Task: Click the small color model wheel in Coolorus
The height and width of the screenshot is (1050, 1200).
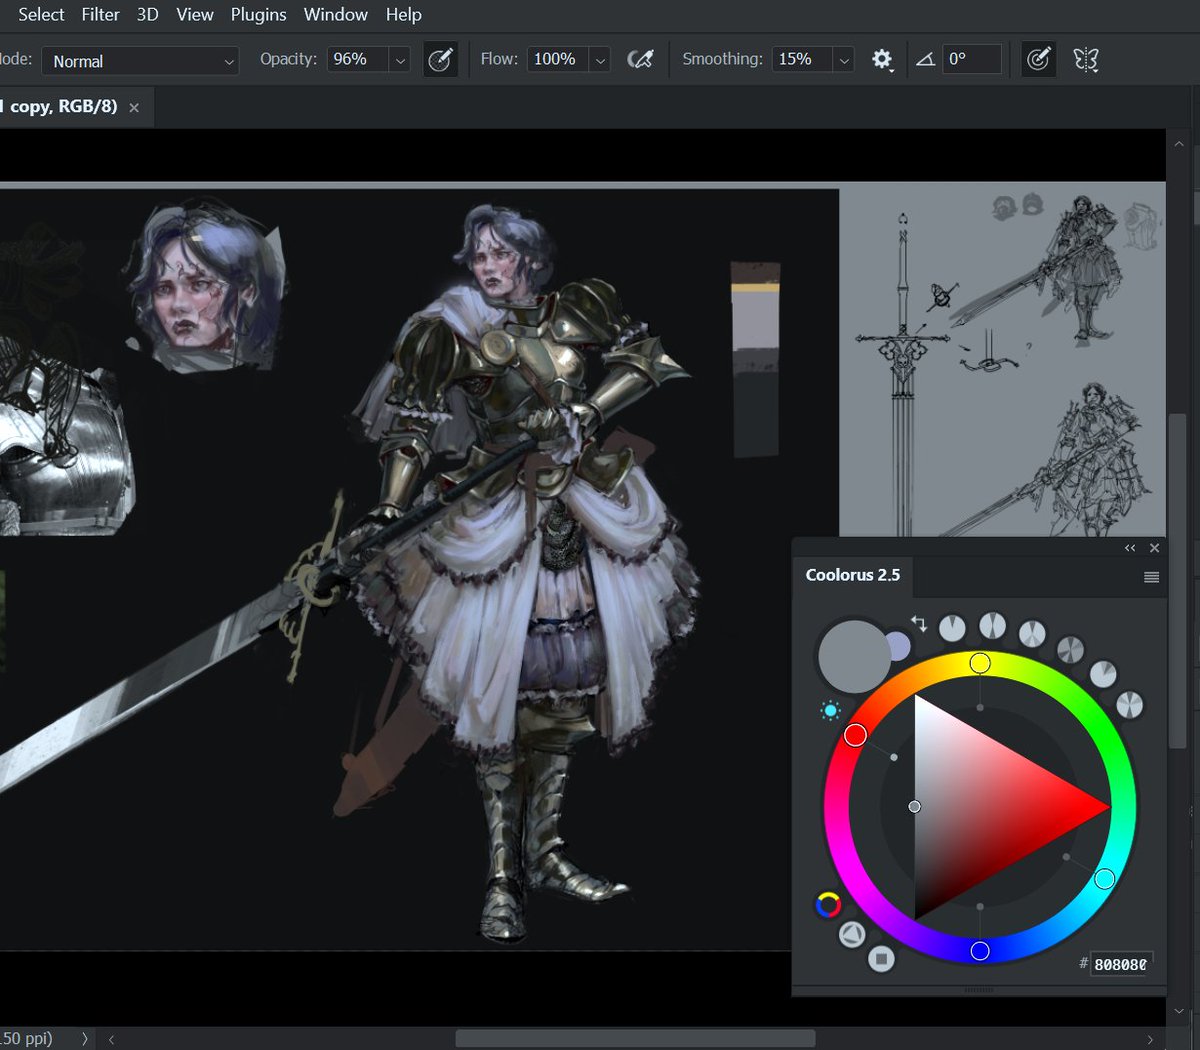Action: click(x=827, y=906)
